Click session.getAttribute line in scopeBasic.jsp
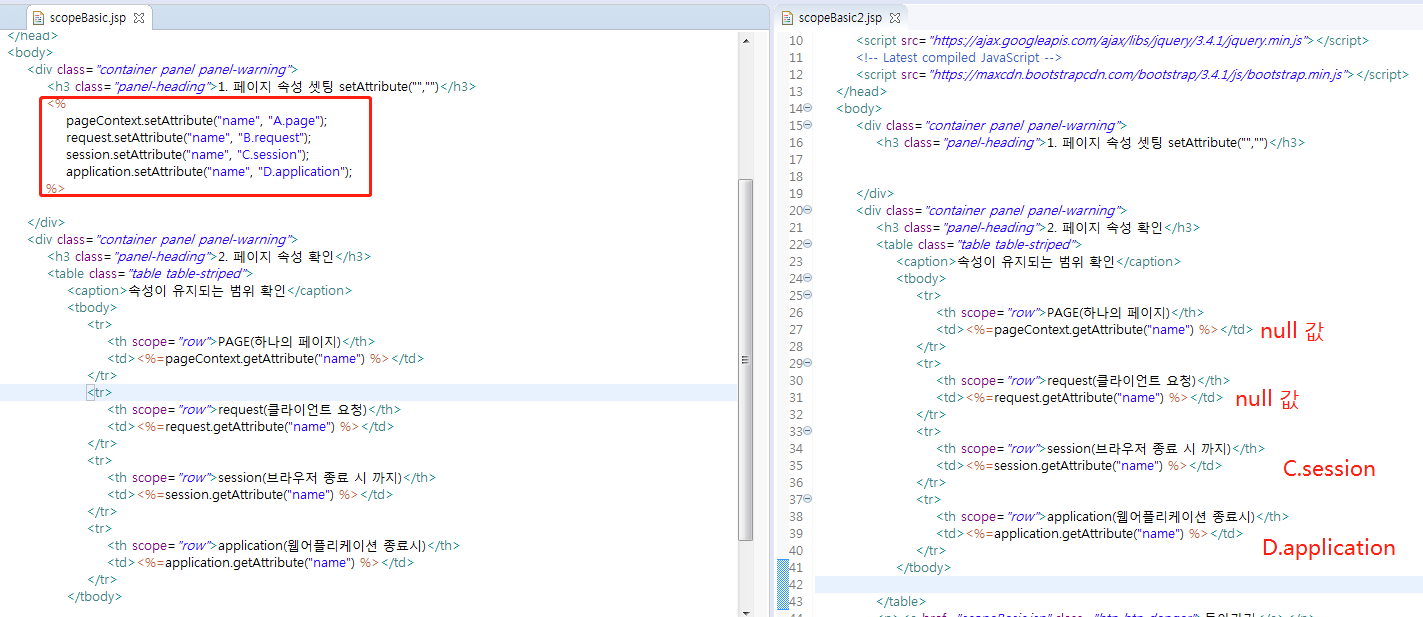 [x=250, y=494]
